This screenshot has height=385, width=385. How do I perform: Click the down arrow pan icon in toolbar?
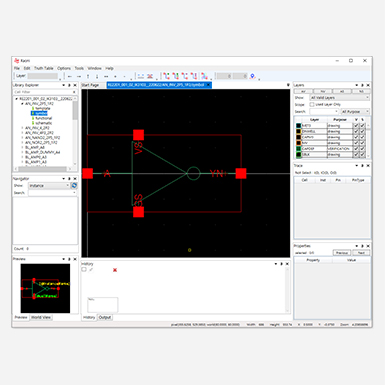coord(97,76)
